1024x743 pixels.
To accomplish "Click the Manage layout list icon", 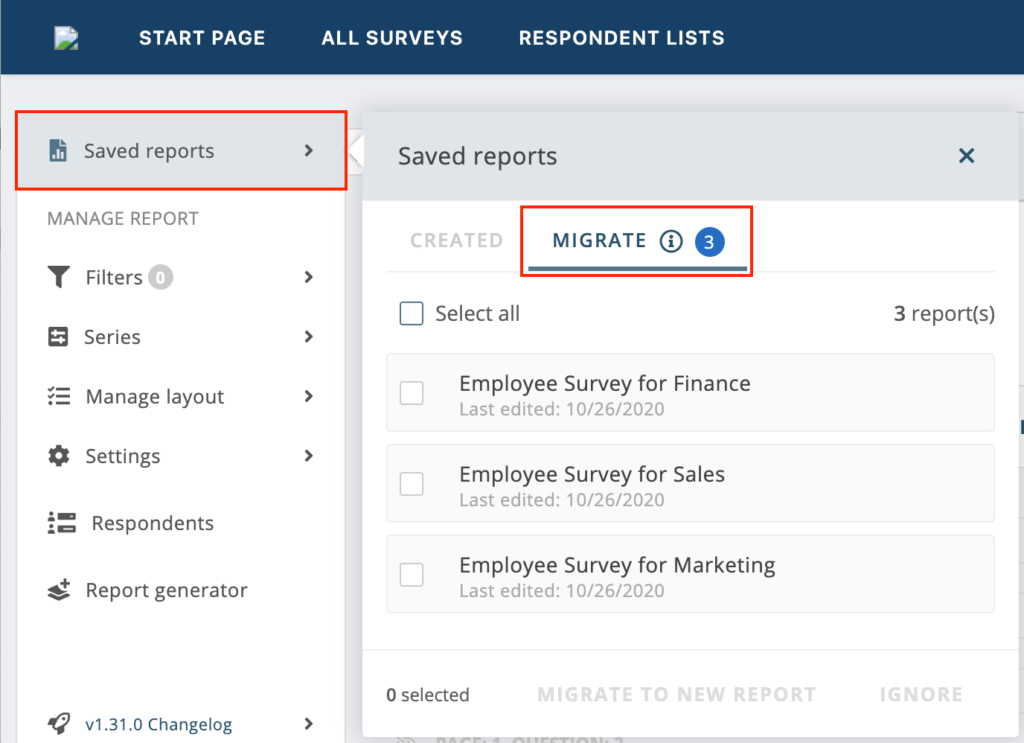I will click(x=59, y=396).
